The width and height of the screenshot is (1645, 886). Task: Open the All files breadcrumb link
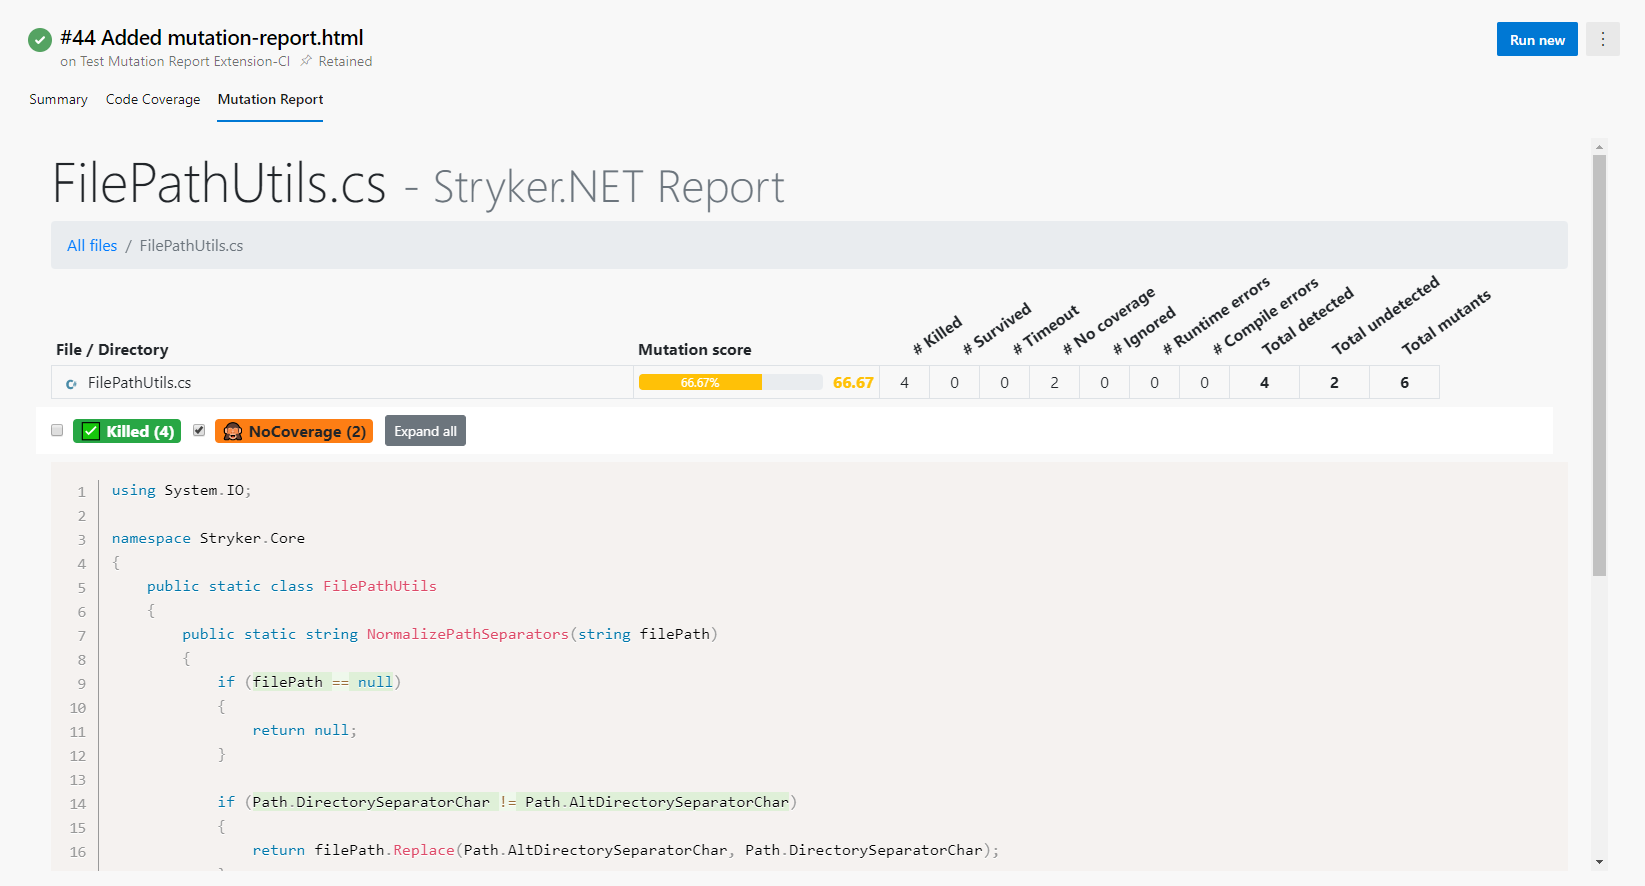(x=92, y=245)
